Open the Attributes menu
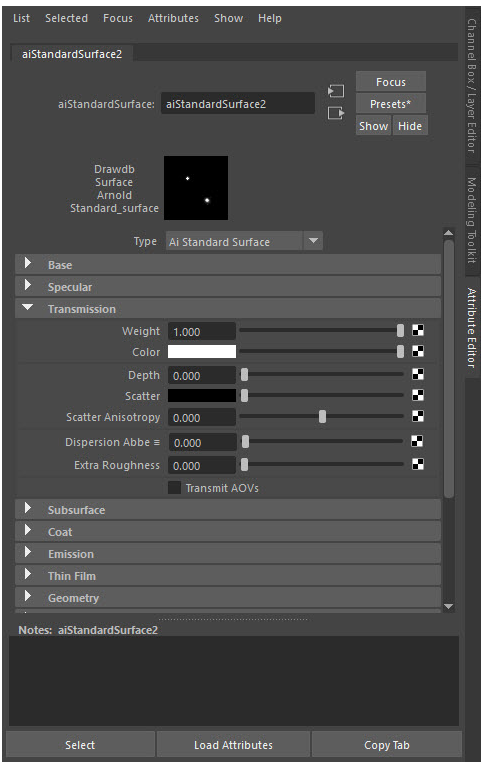Screen dimensions: 486x764 173,18
